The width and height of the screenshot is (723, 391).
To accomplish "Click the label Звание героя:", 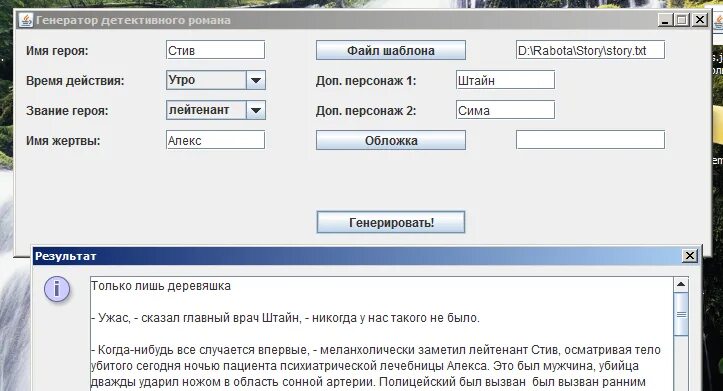I will (67, 111).
